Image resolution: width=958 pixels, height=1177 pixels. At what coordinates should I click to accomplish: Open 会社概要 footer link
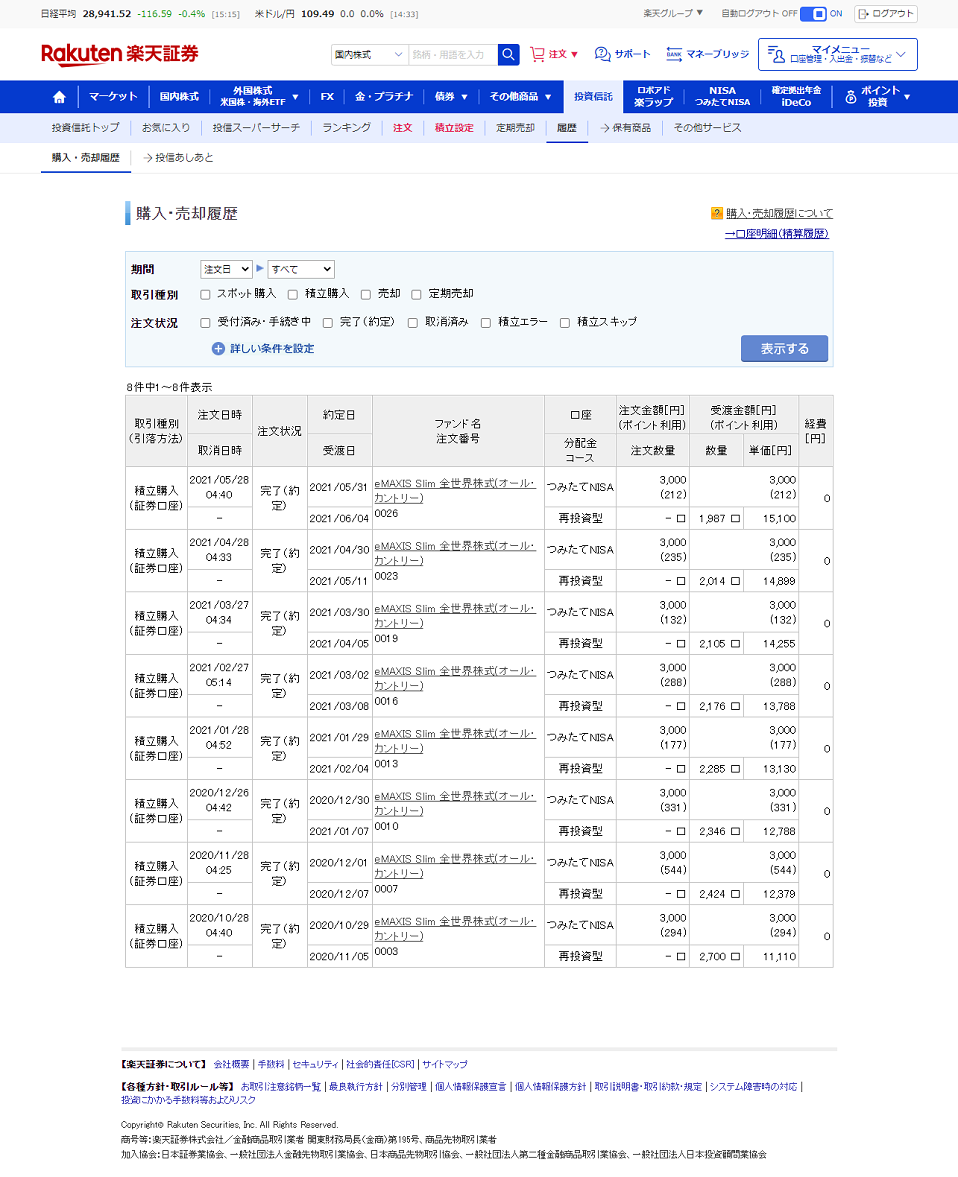point(231,1064)
